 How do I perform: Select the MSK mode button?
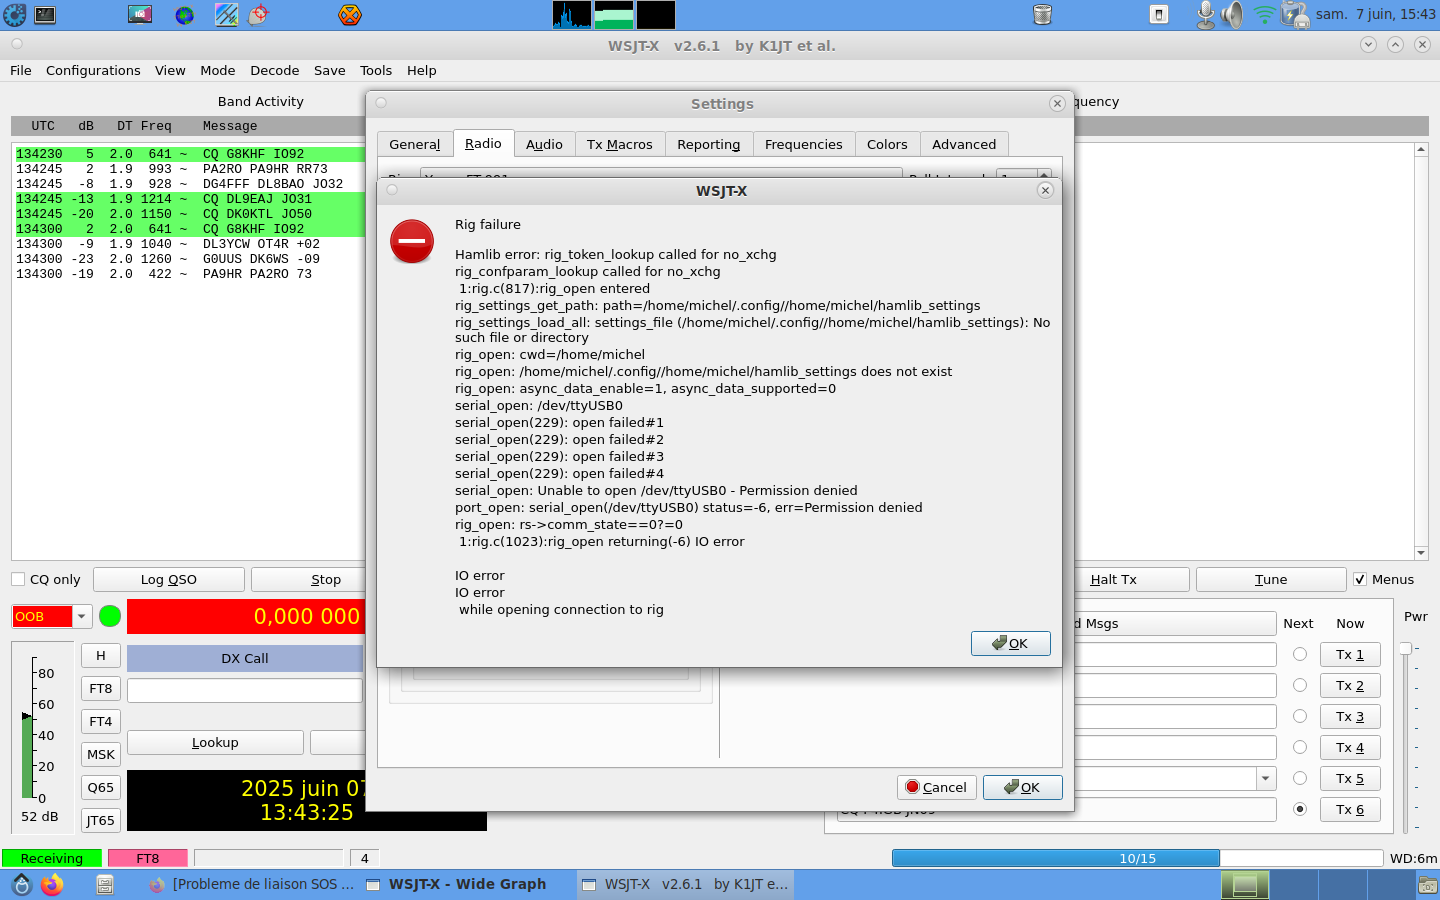click(101, 754)
